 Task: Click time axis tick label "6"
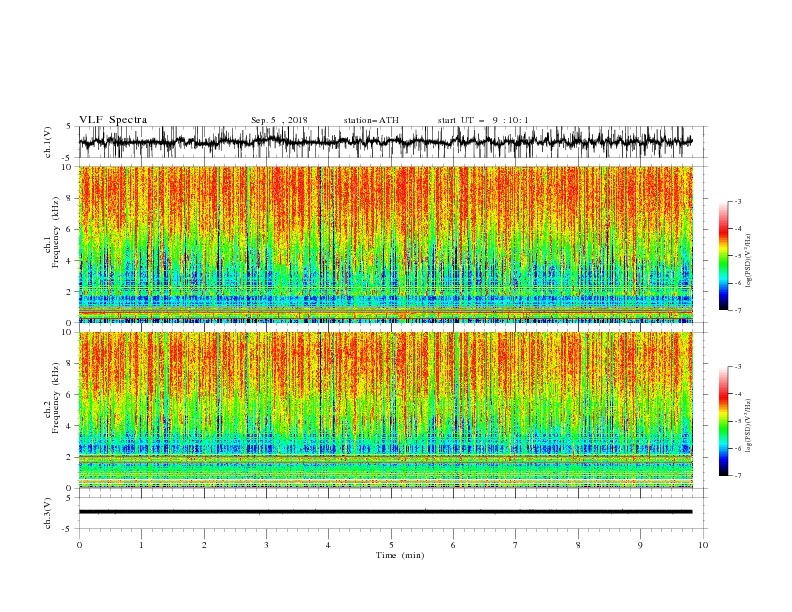[453, 545]
